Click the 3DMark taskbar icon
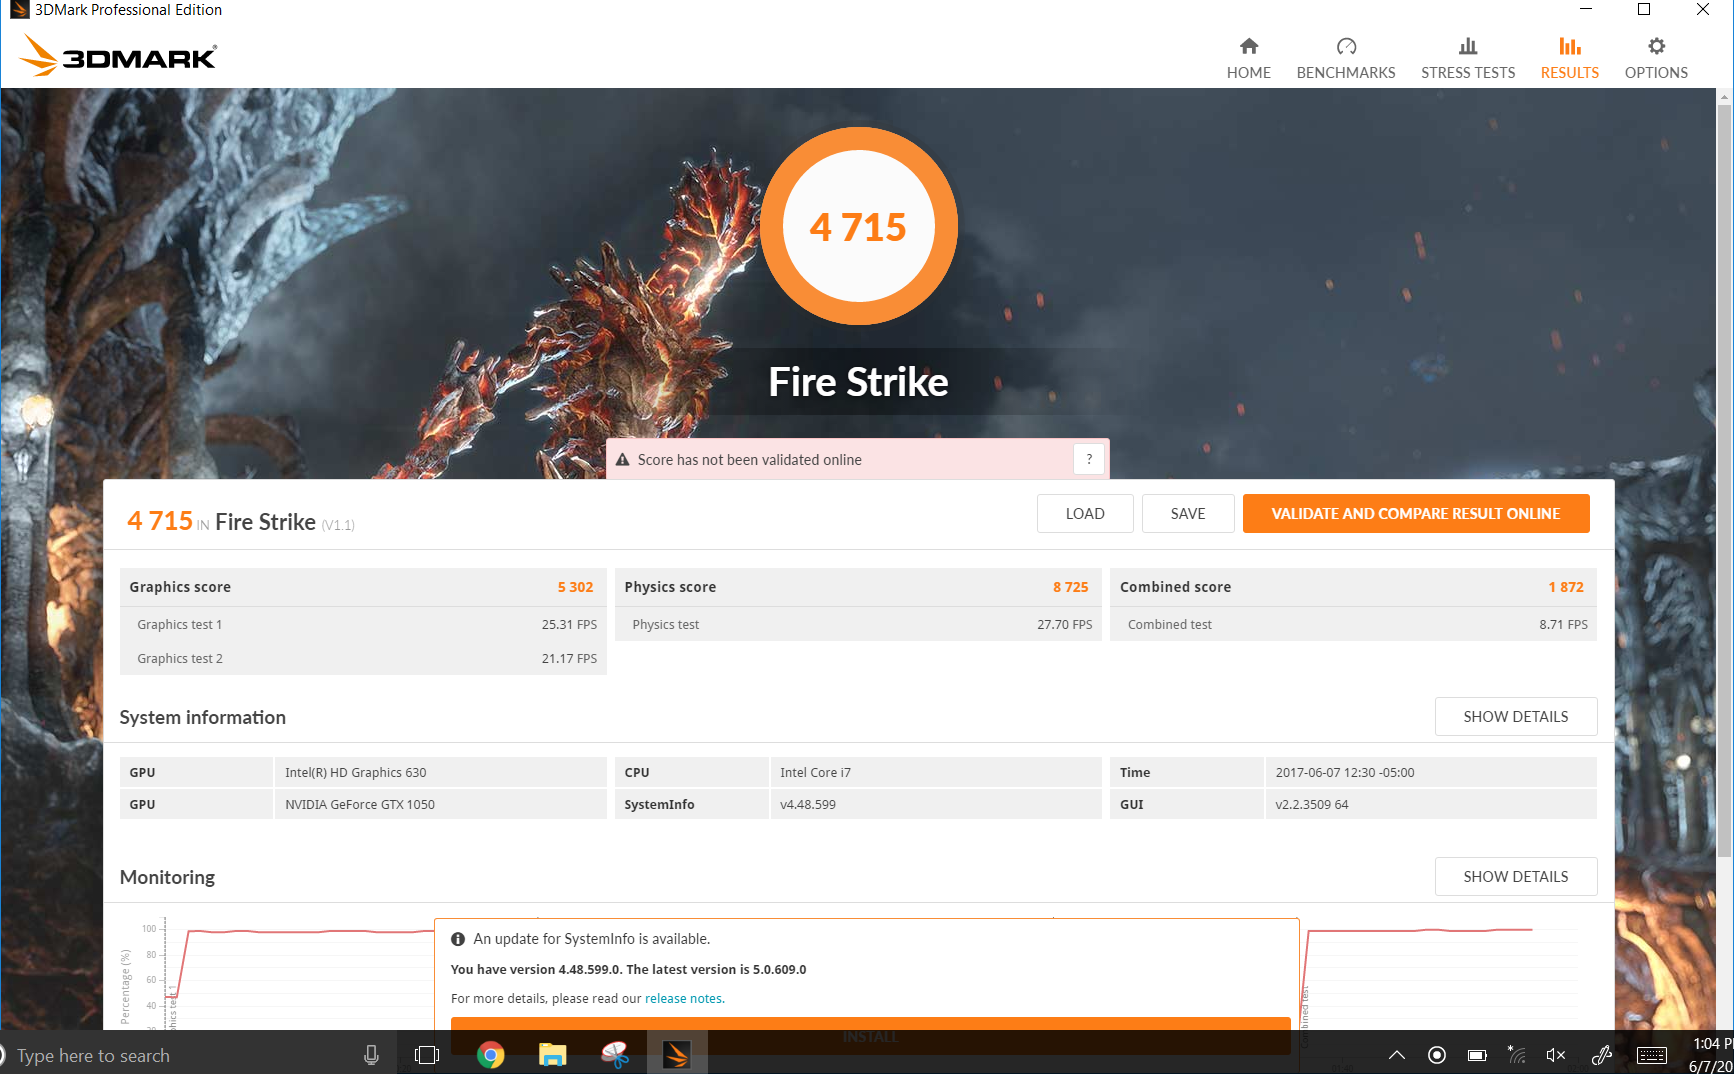 tap(677, 1055)
